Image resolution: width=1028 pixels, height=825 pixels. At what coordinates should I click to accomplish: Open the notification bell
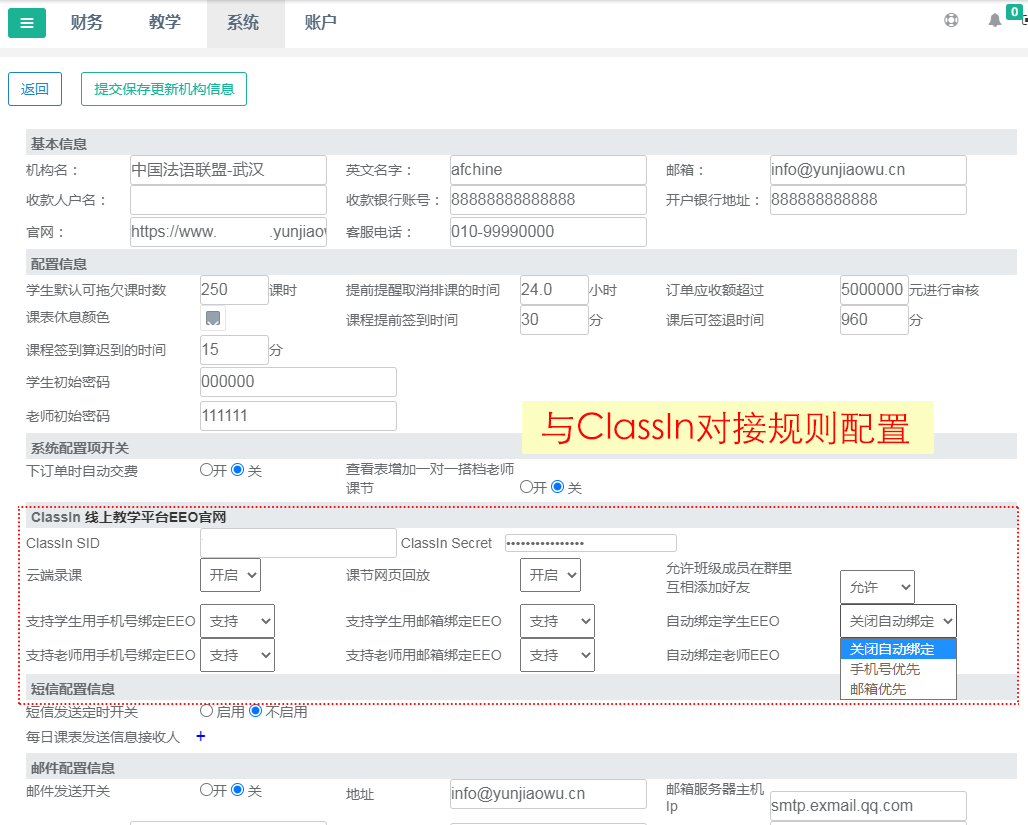pyautogui.click(x=994, y=21)
